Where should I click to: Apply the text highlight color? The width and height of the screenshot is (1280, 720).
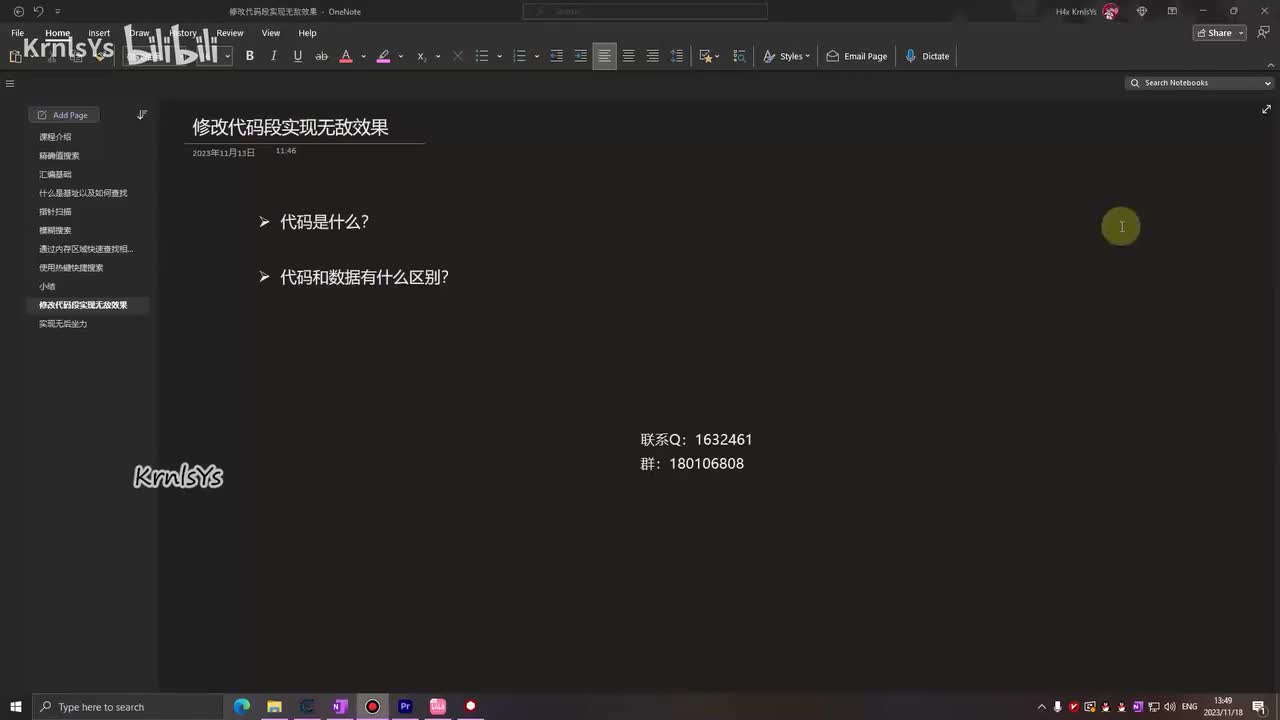pos(383,56)
